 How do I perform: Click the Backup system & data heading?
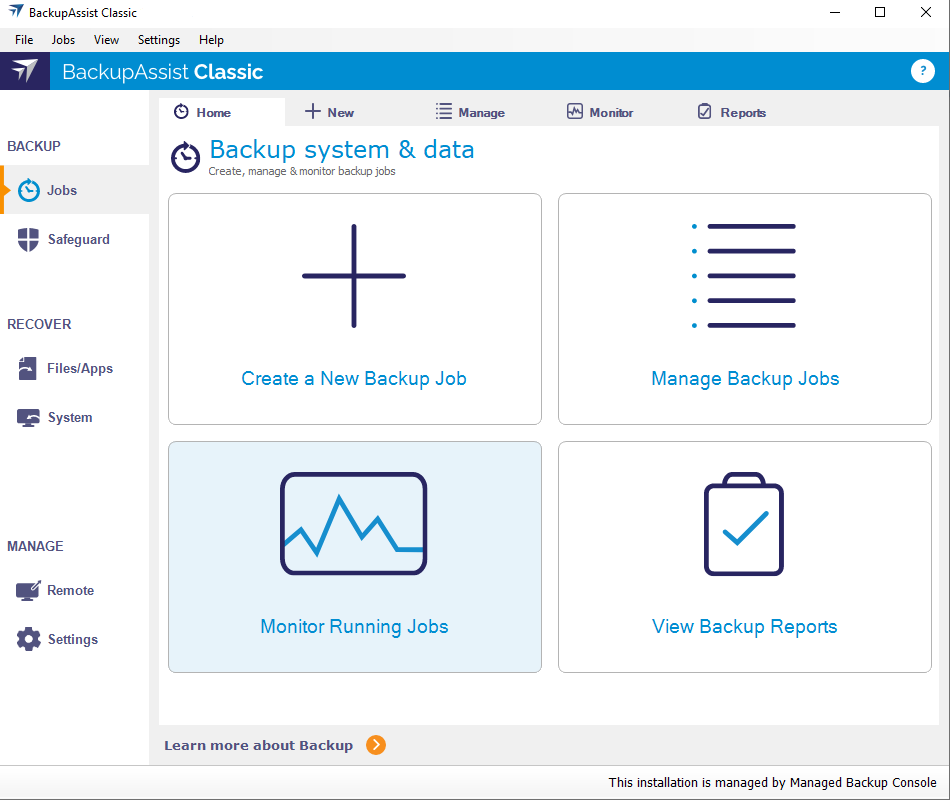pos(342,150)
